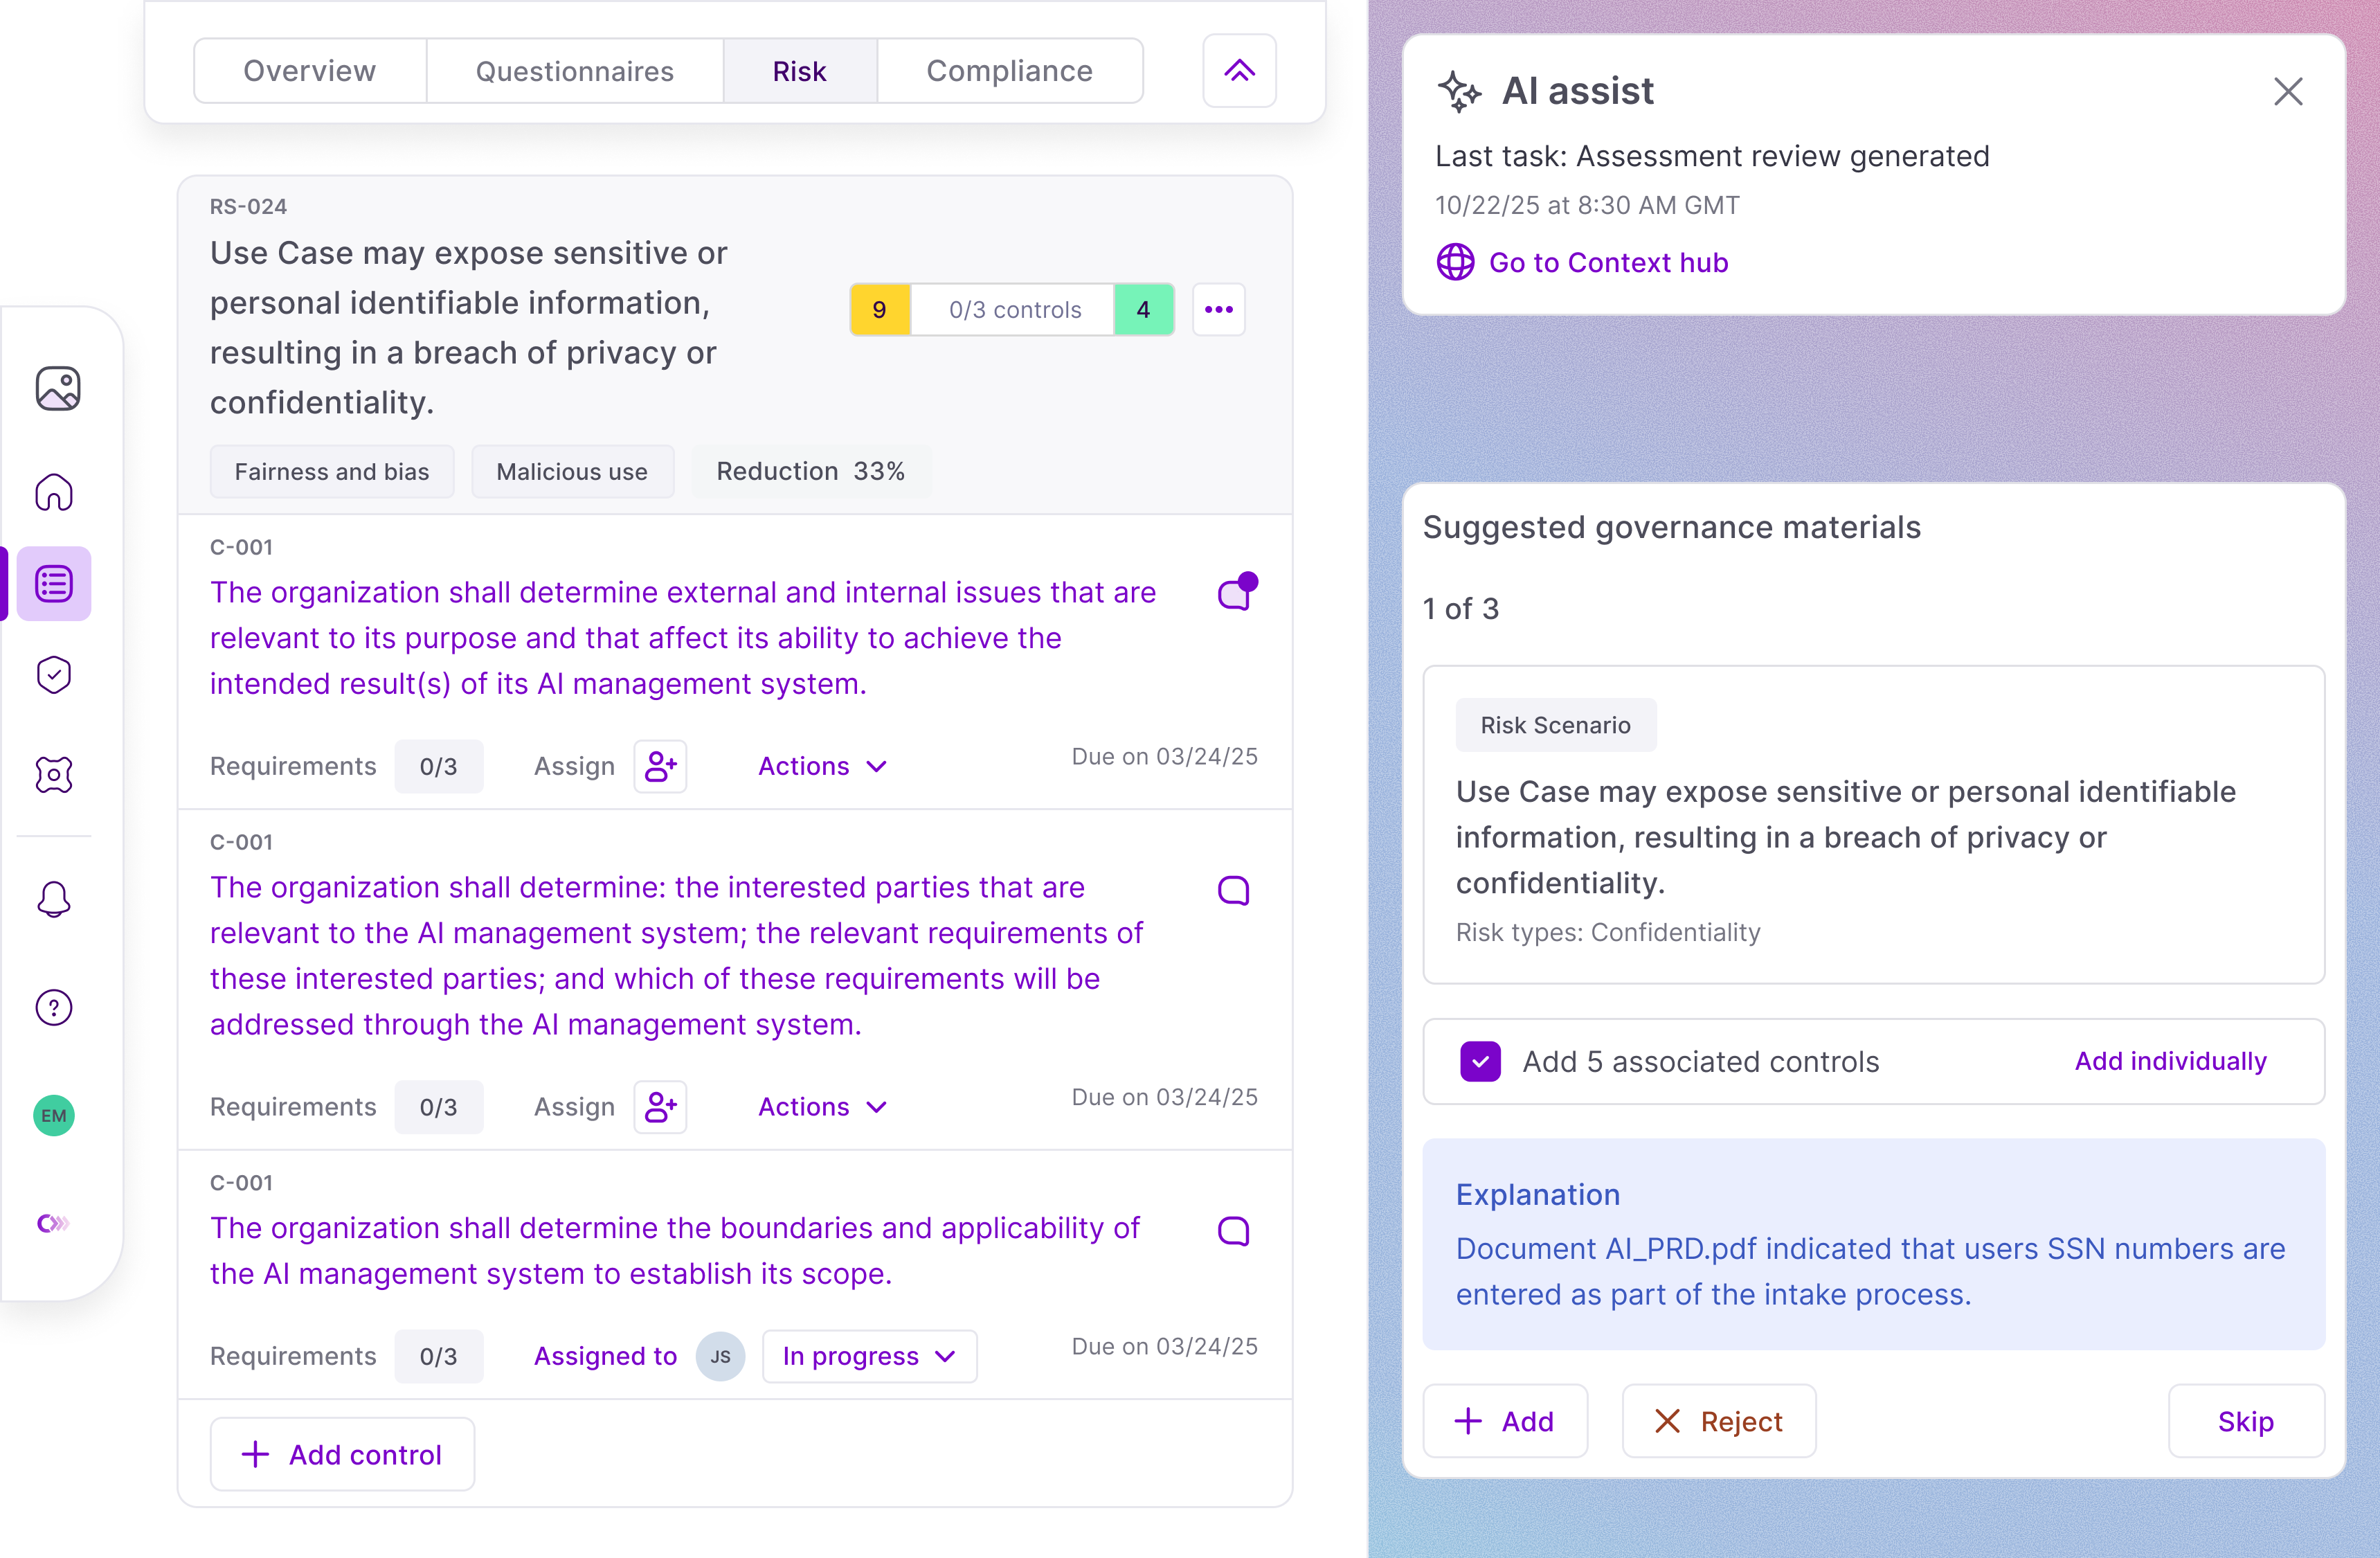Collapse header with double chevron button
This screenshot has height=1558, width=2380.
1239,71
